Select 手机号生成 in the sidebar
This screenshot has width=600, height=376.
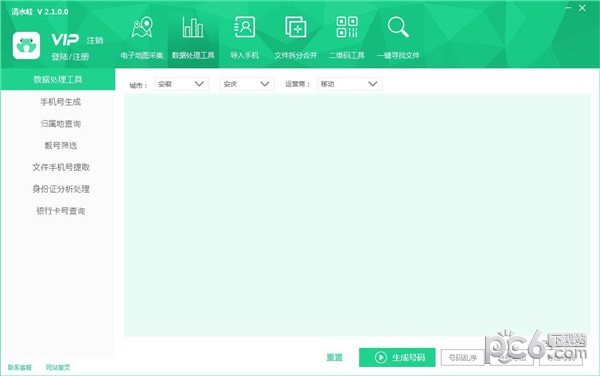pos(60,102)
